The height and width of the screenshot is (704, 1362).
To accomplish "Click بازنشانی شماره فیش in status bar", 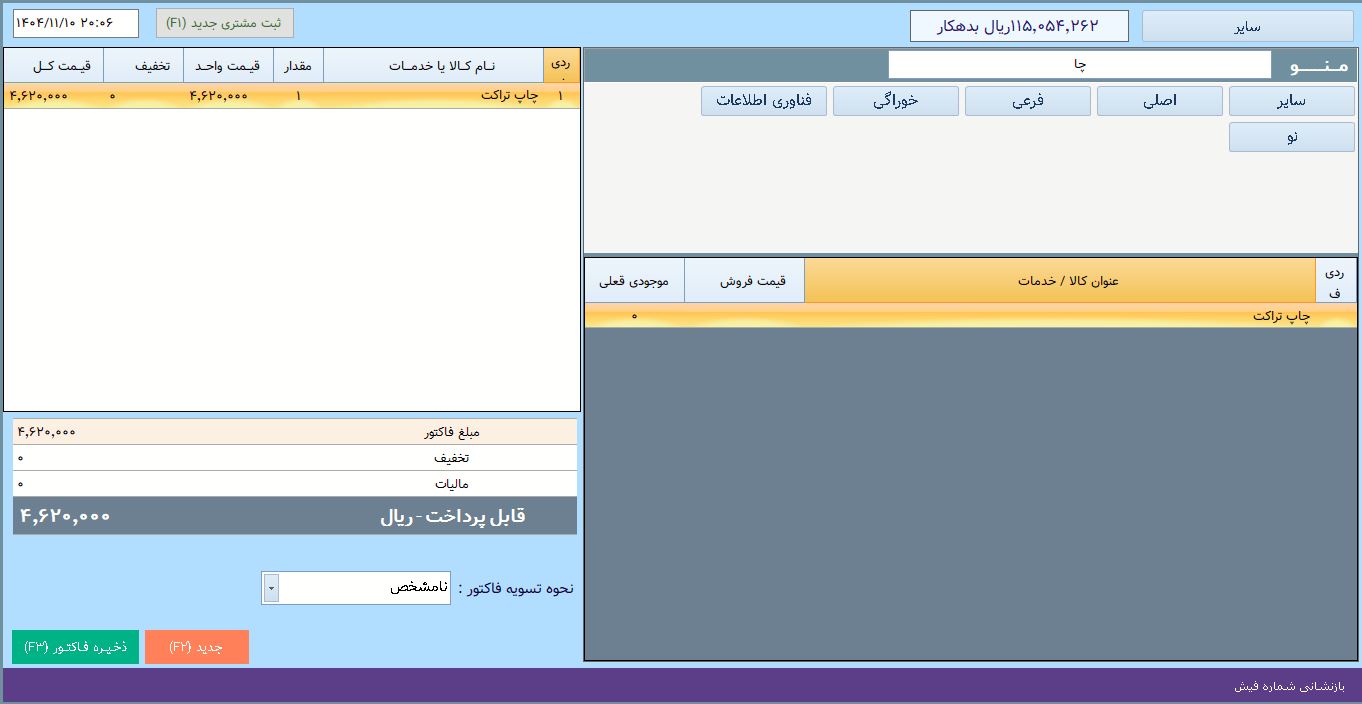I will tap(1289, 687).
